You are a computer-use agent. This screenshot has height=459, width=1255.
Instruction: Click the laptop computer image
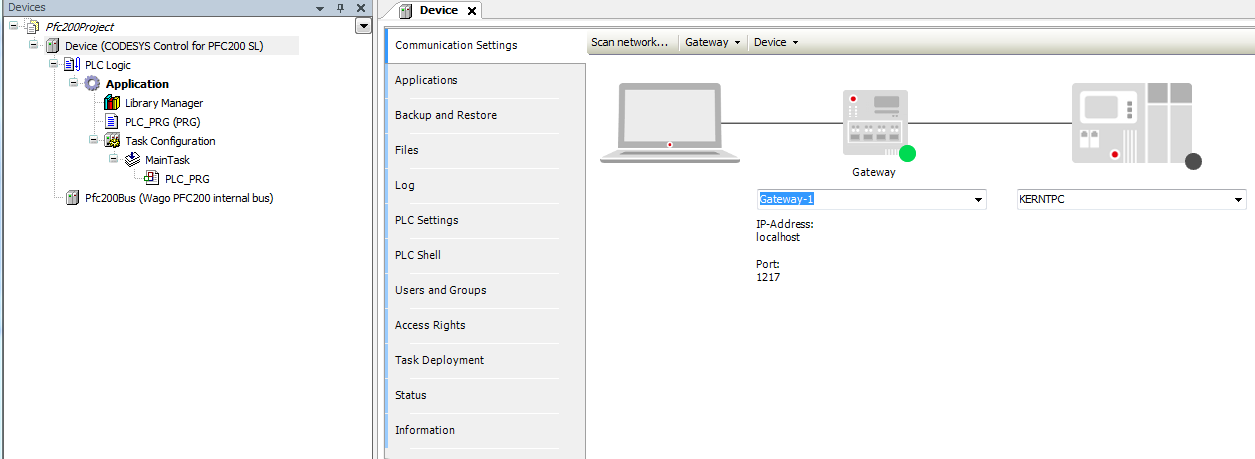669,124
